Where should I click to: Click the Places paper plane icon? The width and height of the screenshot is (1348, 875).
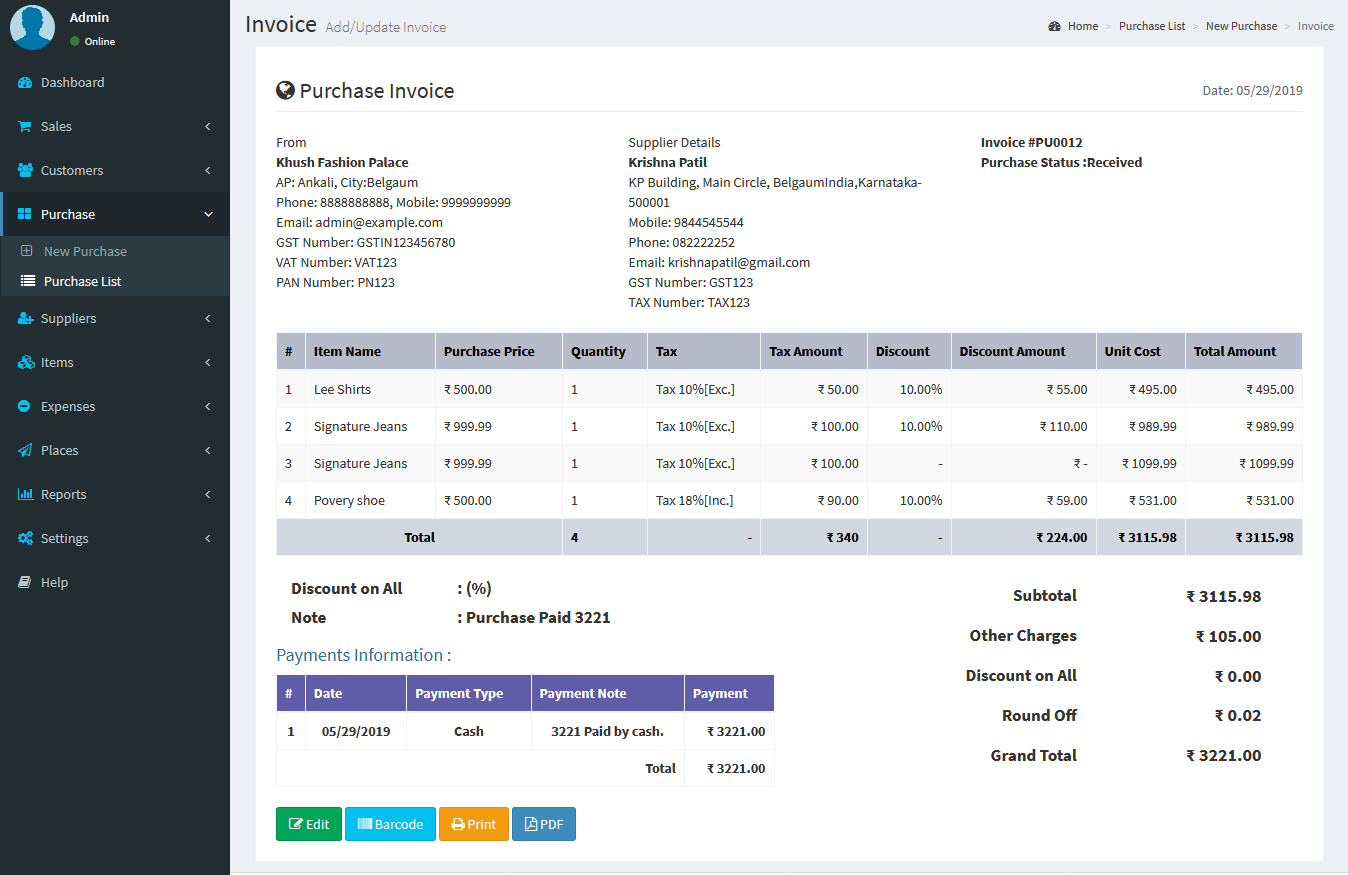tap(25, 451)
